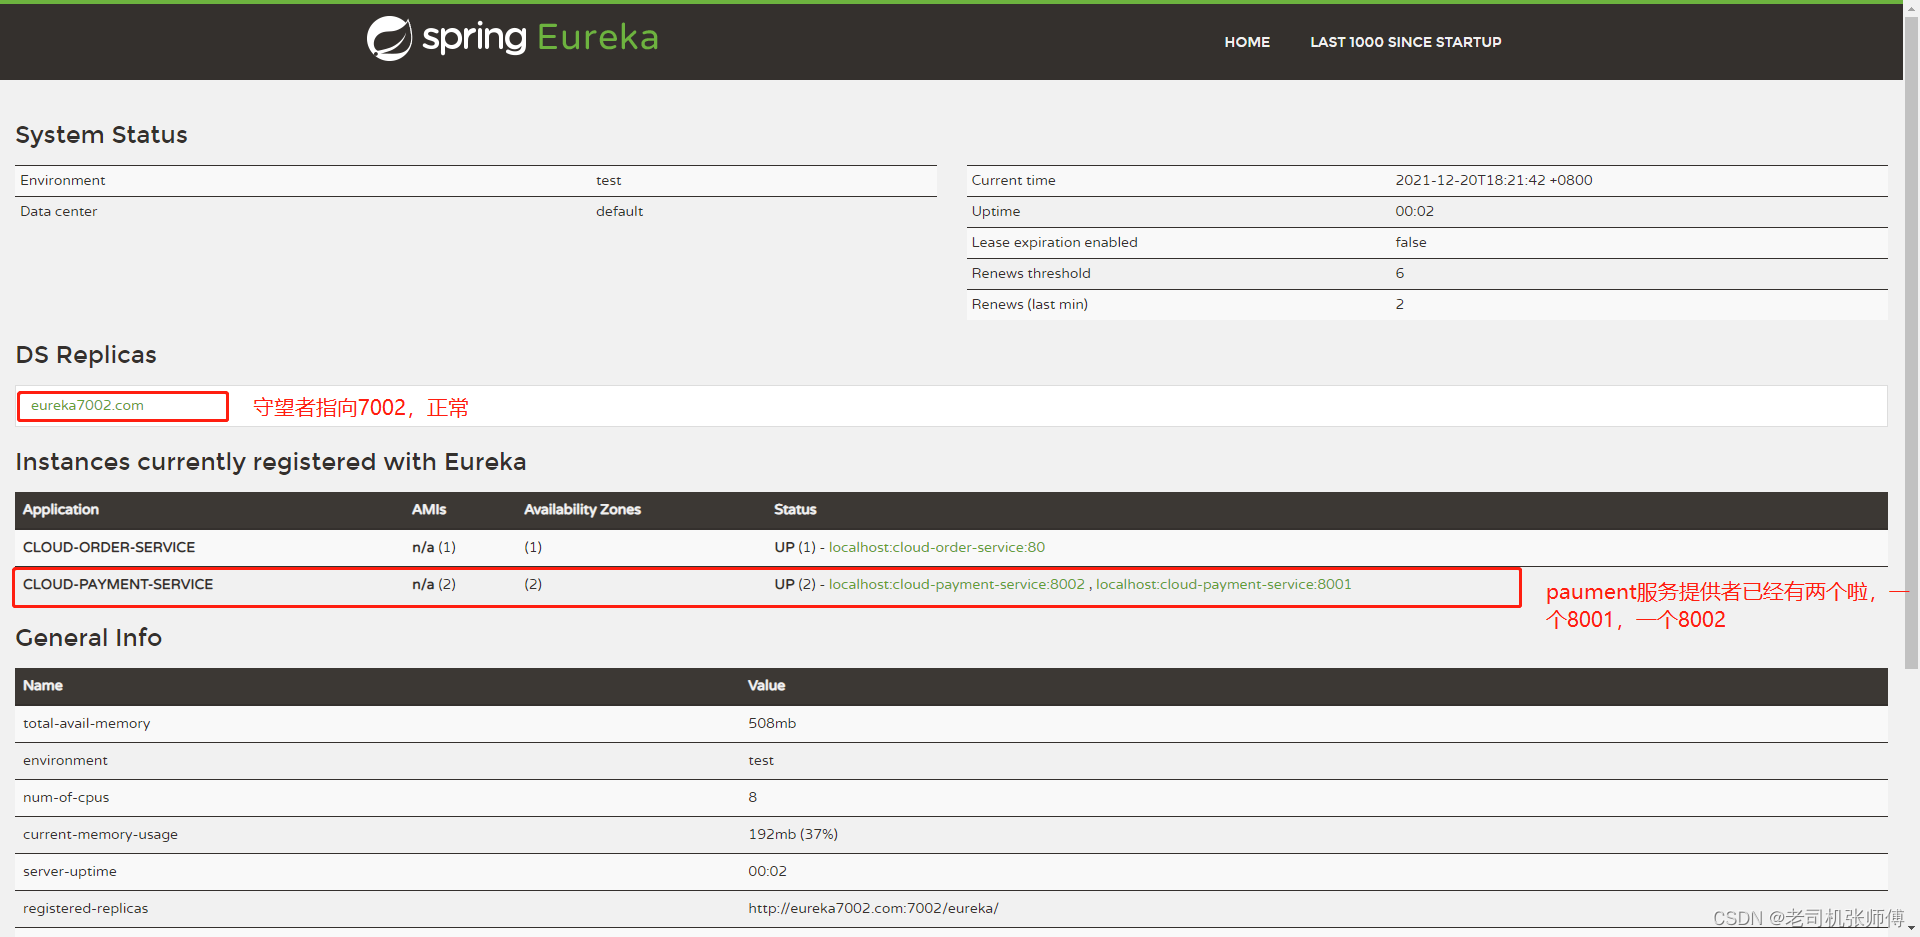
Task: Select CLOUD-PAYMENT-SERVICE application name
Action: 118,584
